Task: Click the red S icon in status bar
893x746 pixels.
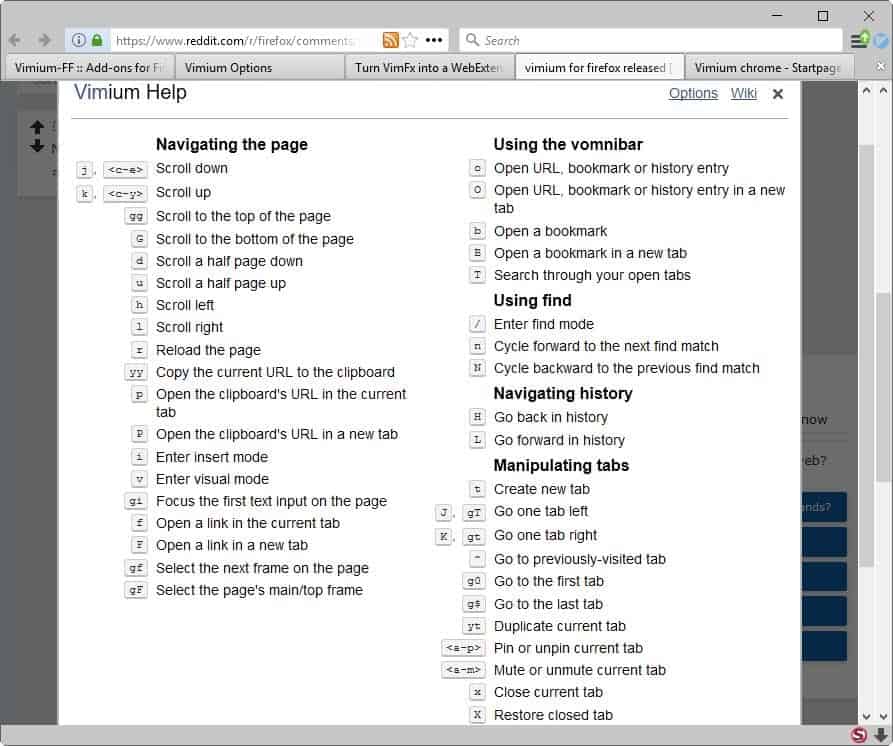Action: pos(858,735)
